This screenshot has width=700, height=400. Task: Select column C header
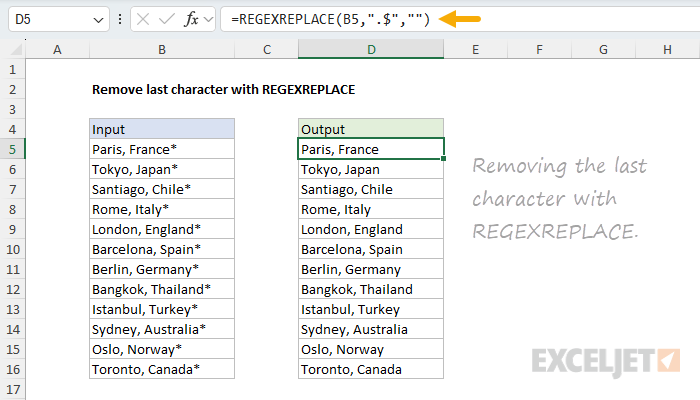point(267,49)
